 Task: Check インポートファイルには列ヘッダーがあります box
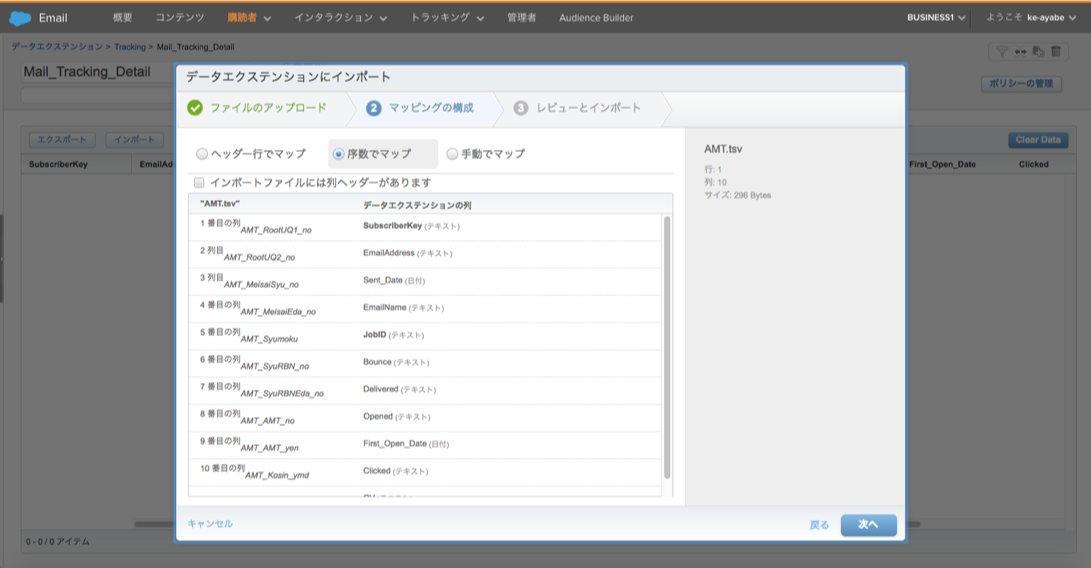[199, 182]
